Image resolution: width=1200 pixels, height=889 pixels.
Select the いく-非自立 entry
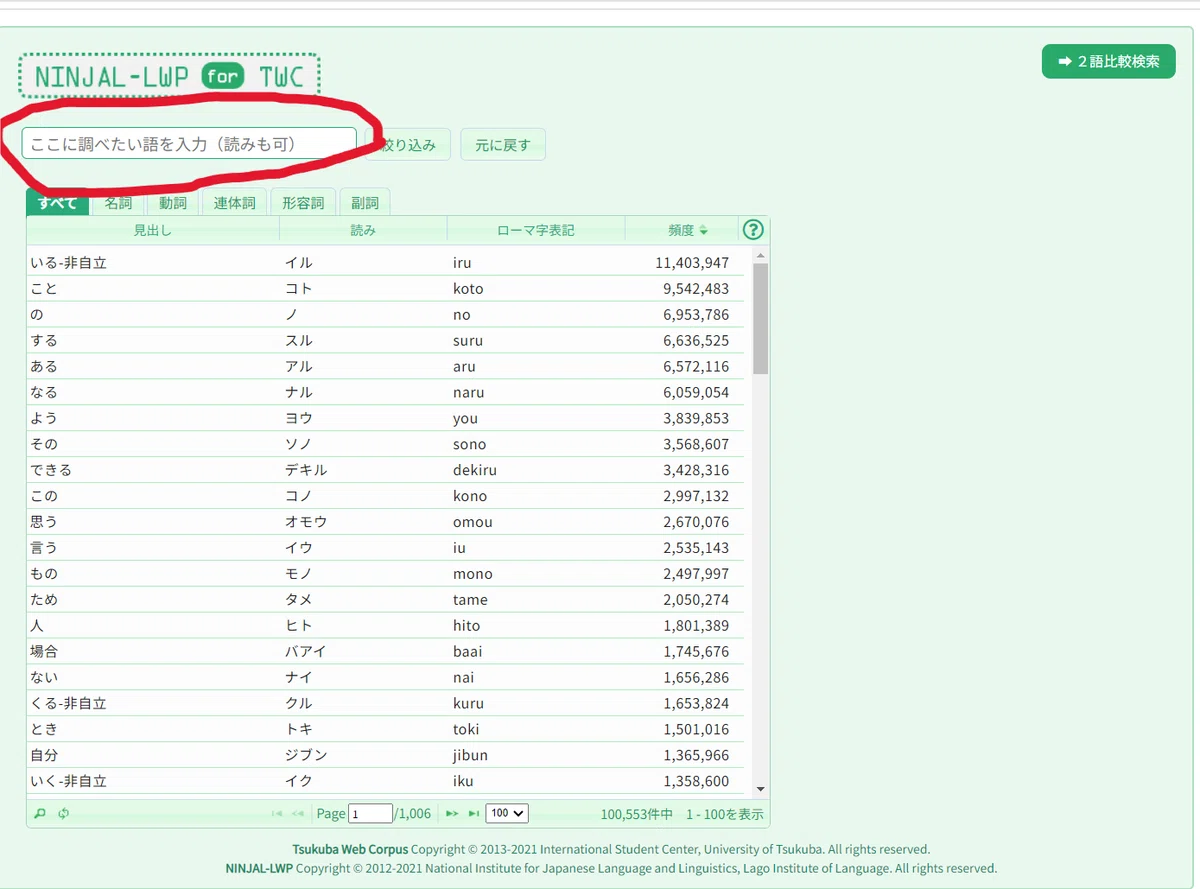click(69, 781)
